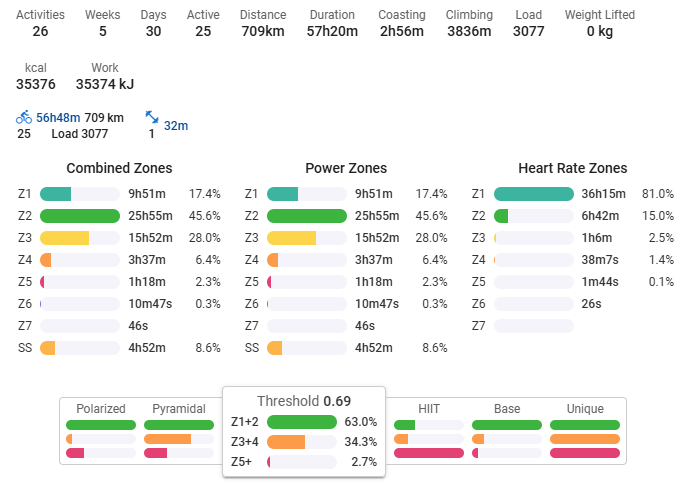Click the orange SS bar in Combined Zones
Image resolution: width=687 pixels, height=489 pixels.
[48, 348]
